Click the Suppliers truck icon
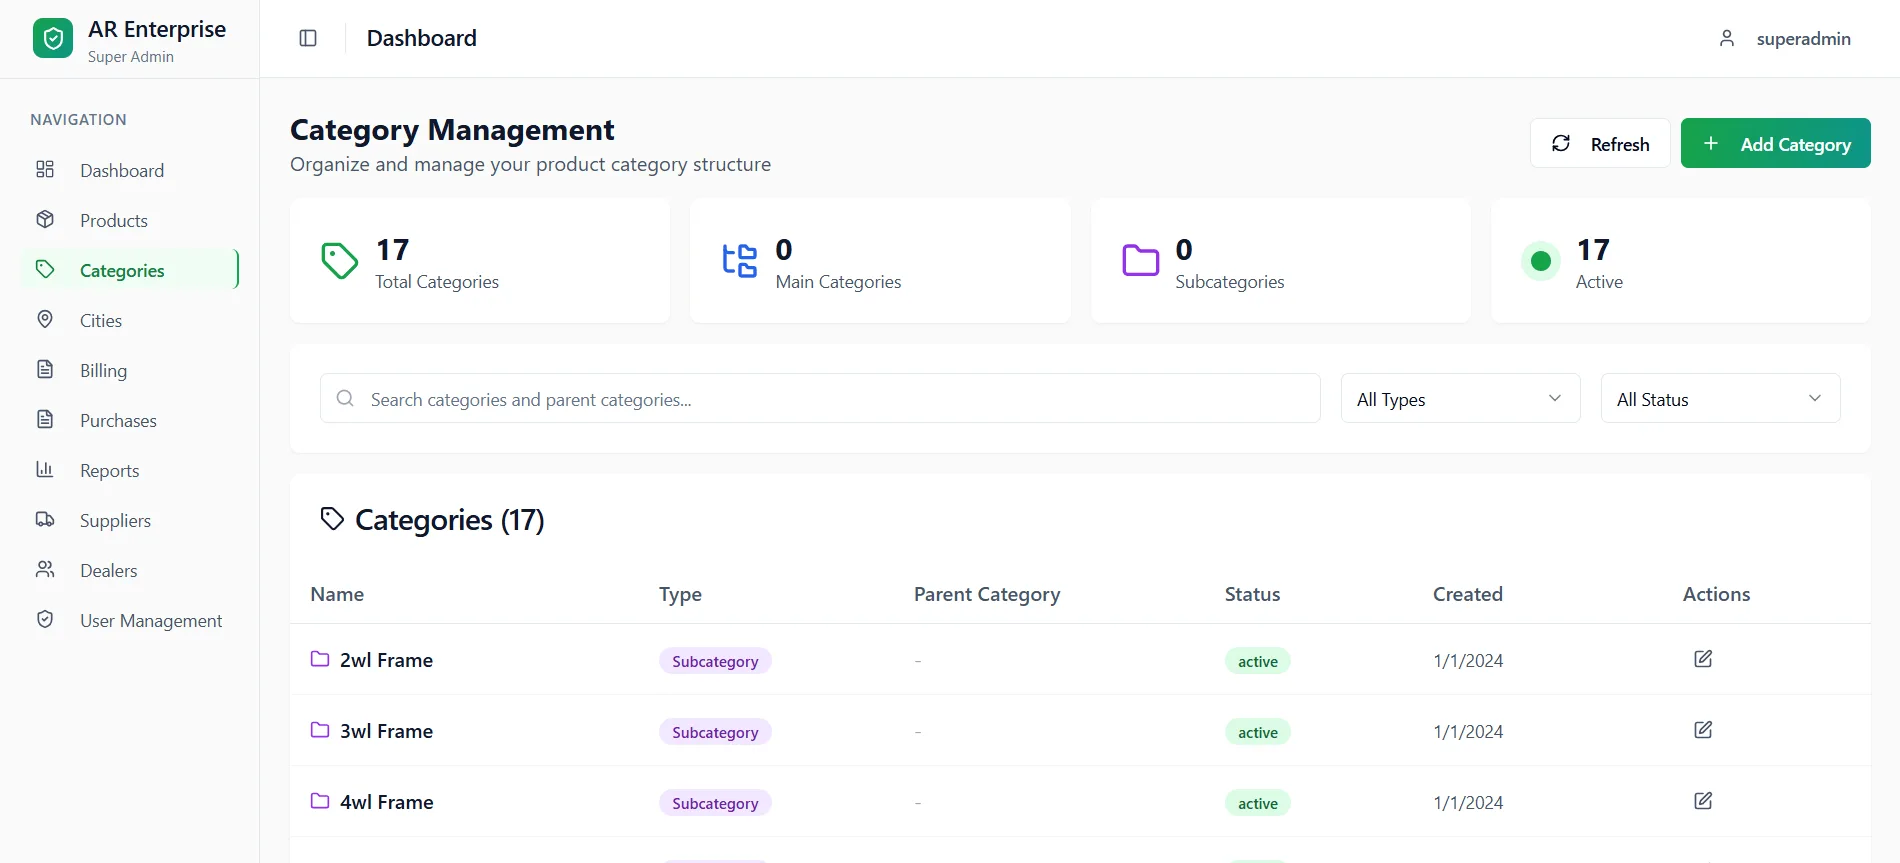 45,519
